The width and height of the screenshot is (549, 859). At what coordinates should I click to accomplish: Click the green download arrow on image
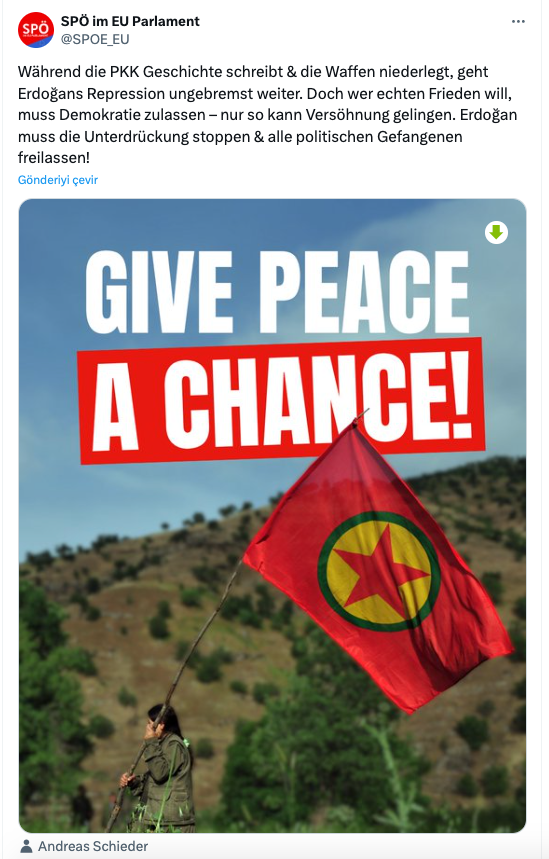(496, 232)
